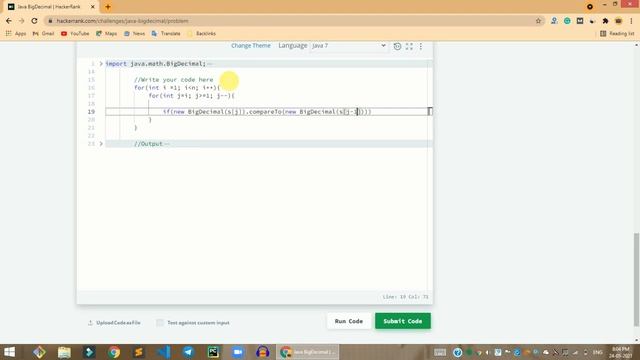
Task: Enable Test against custom input checkbox
Action: 160,323
